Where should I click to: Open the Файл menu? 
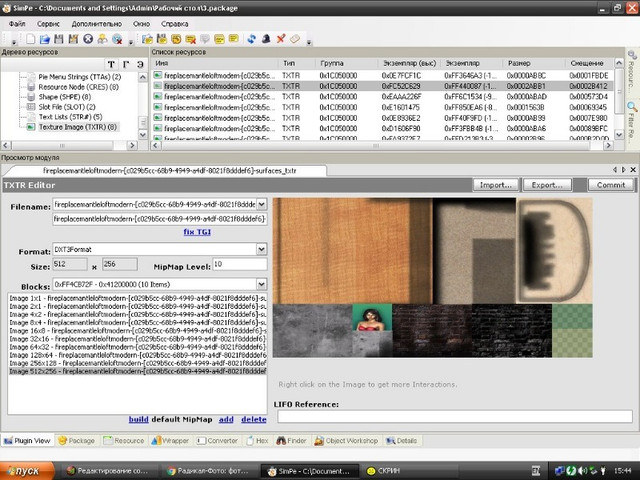coord(17,24)
